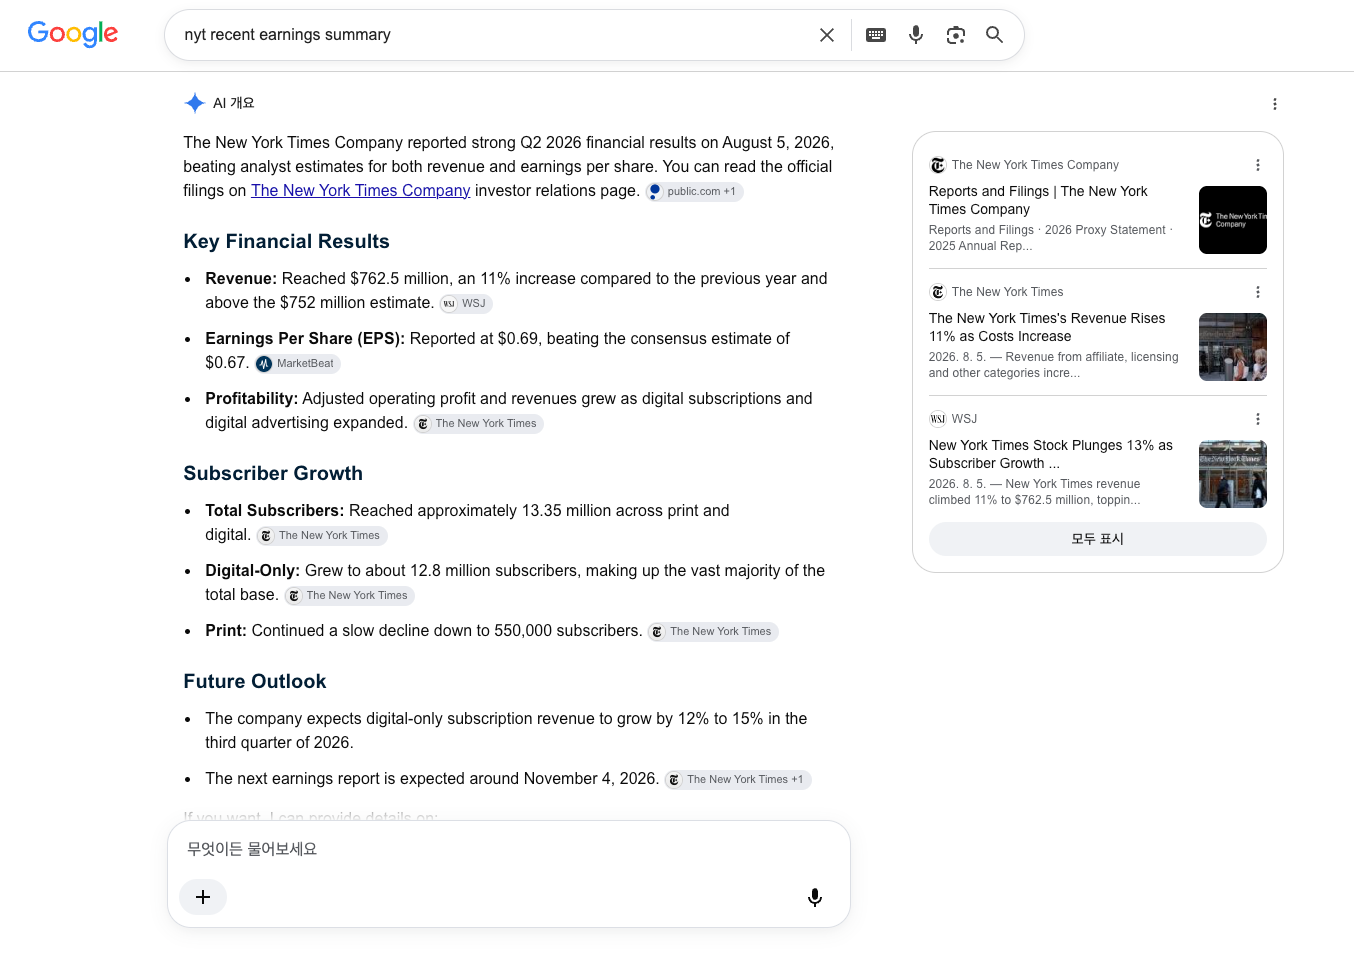This screenshot has width=1354, height=960.
Task: Click into the 무엇이든 물어보세요 ask field
Action: pos(509,849)
